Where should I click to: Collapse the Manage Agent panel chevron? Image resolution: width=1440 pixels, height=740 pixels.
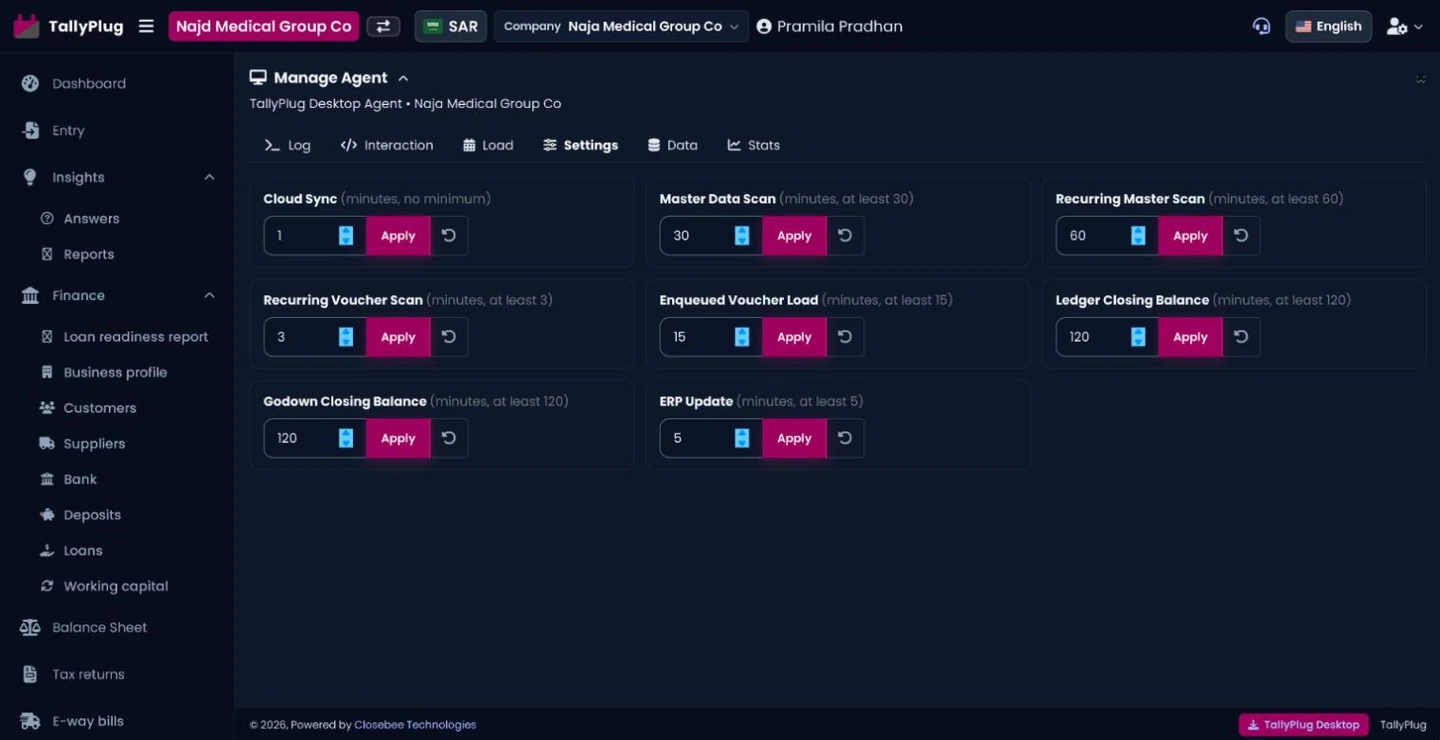click(403, 78)
